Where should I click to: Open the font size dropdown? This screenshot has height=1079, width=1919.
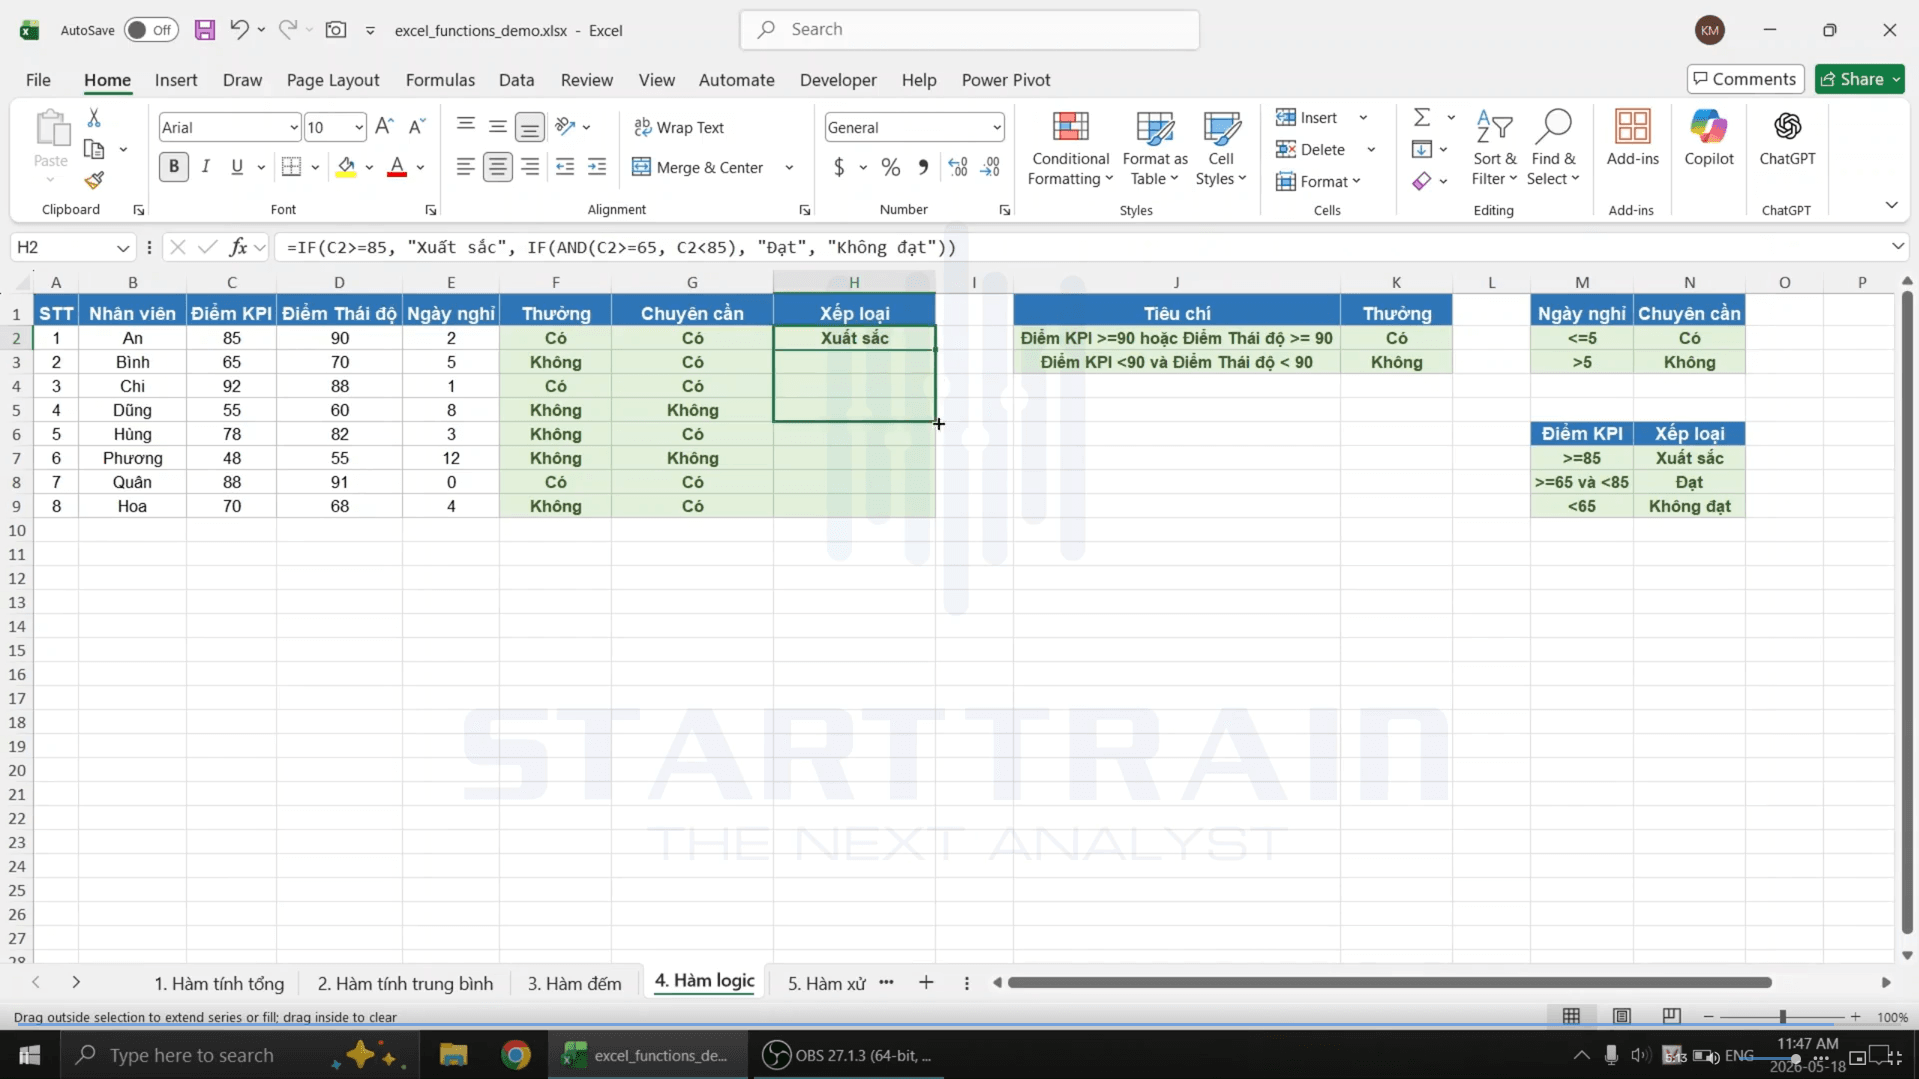[359, 128]
